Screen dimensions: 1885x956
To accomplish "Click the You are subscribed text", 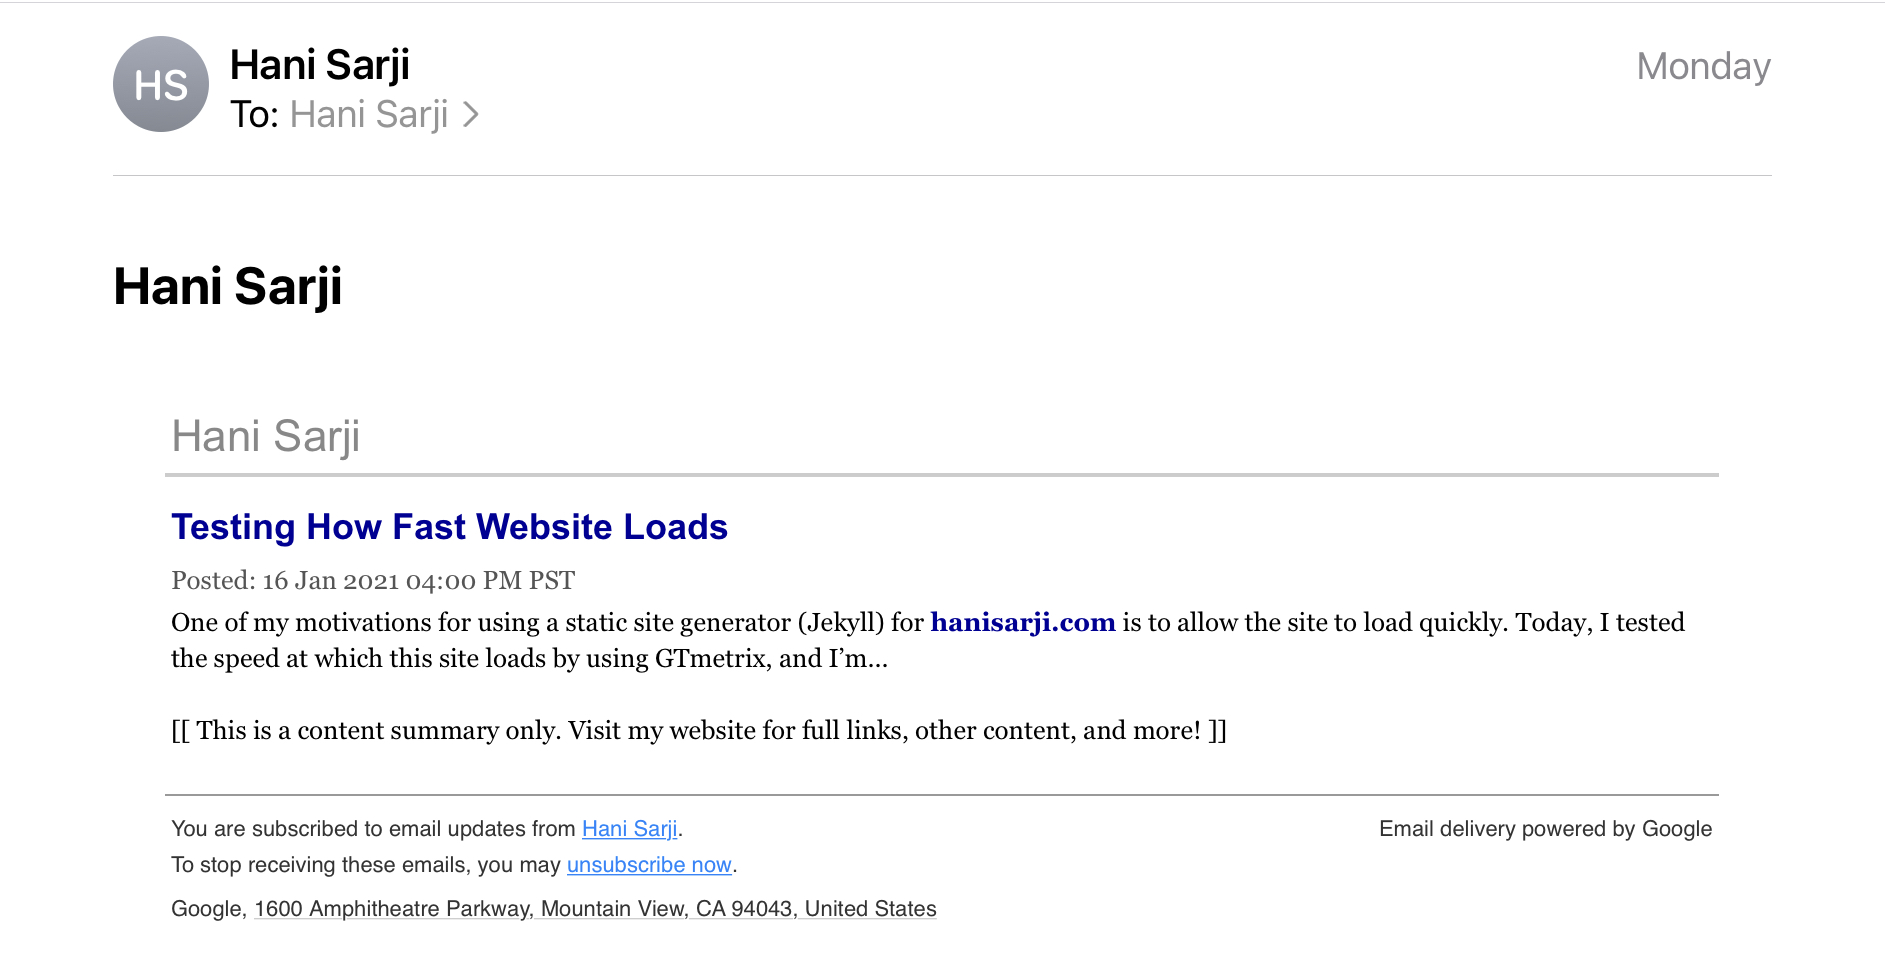I will coord(374,829).
